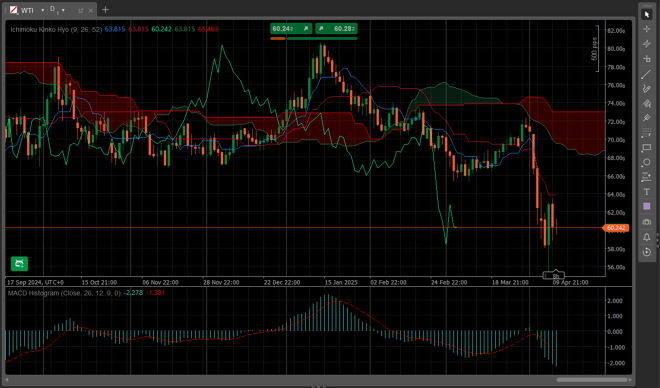Click the green 60.242 Ichimoku value
Screen dimensions: 660x388
click(x=162, y=29)
